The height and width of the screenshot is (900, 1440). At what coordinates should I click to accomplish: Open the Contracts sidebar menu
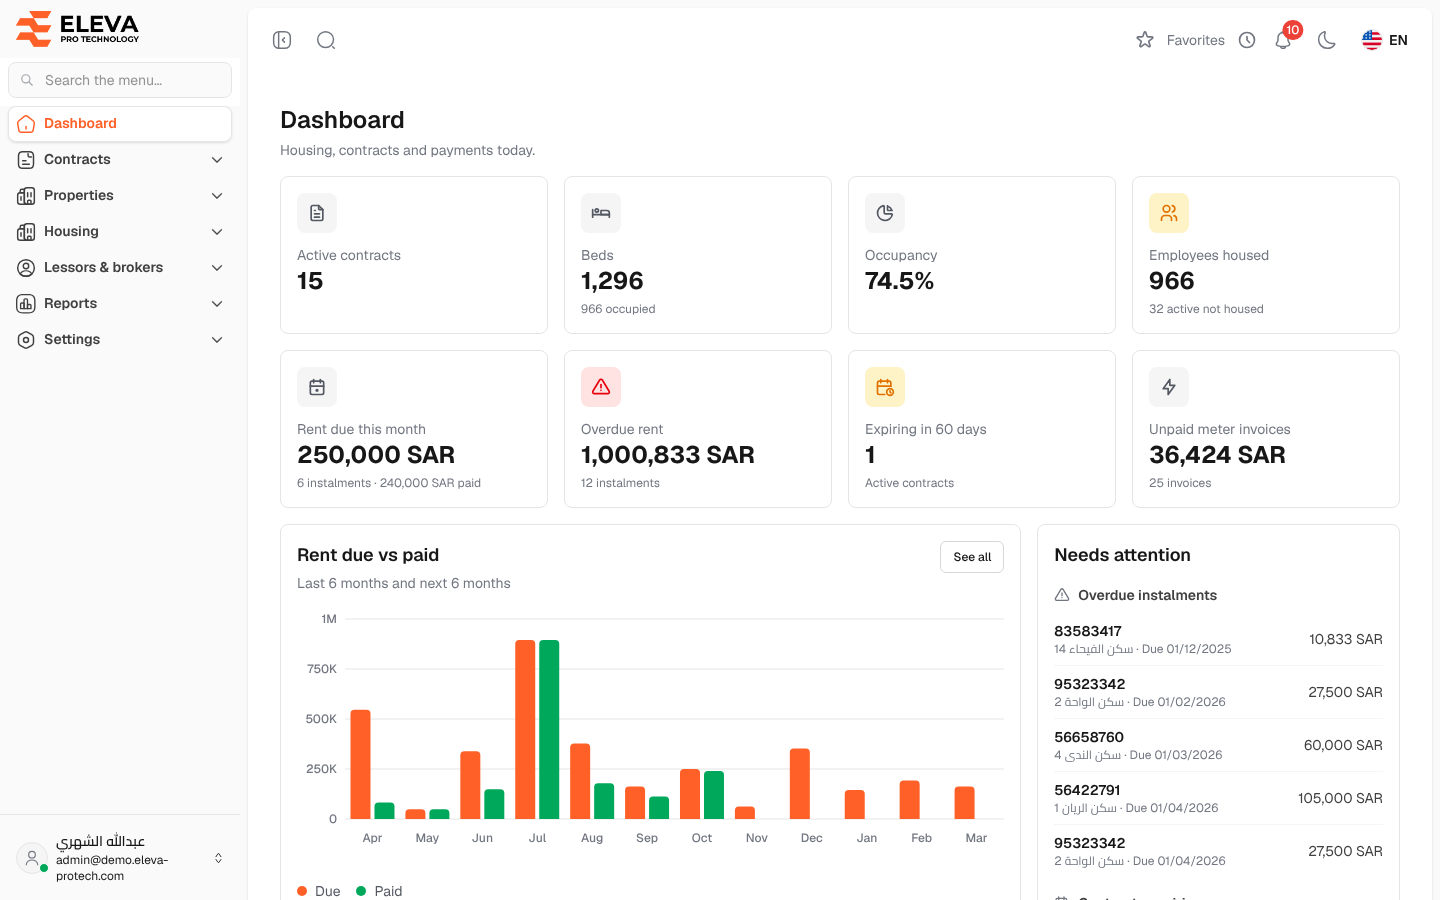[120, 160]
